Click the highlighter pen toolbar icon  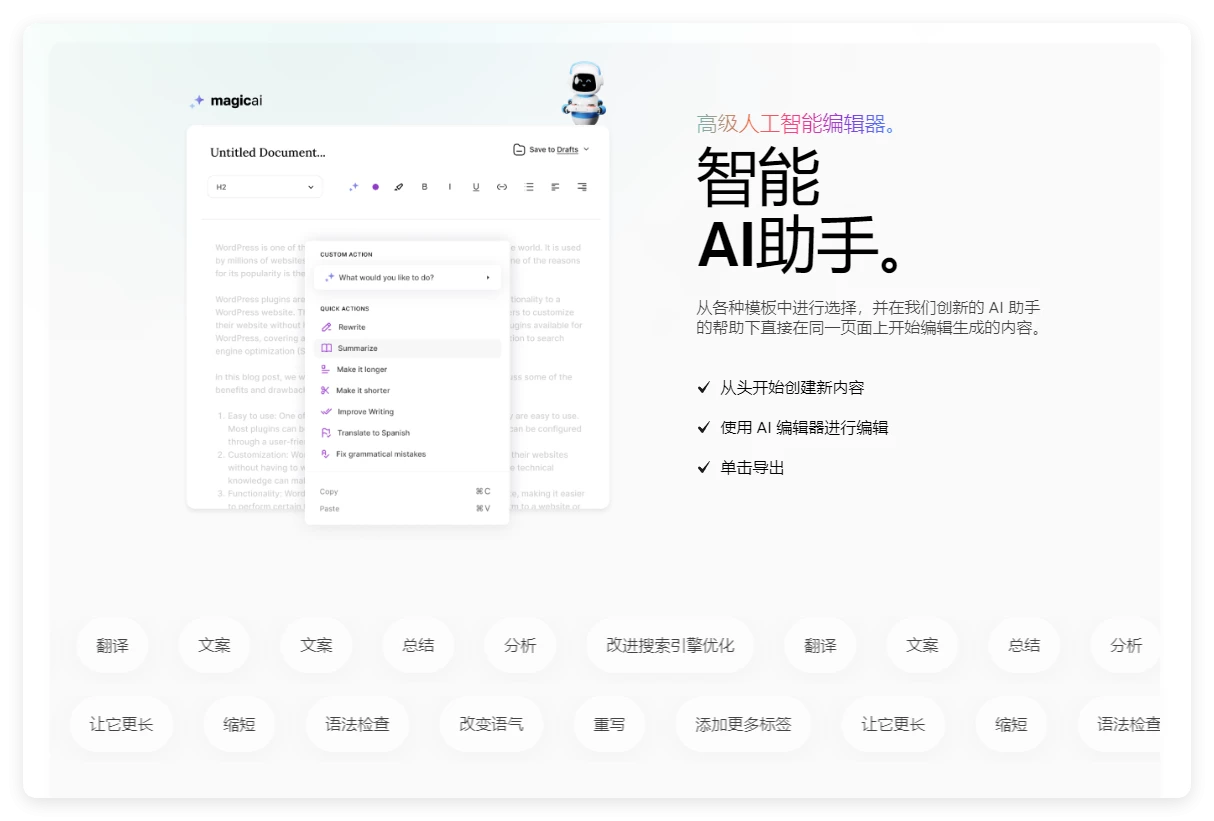[398, 187]
